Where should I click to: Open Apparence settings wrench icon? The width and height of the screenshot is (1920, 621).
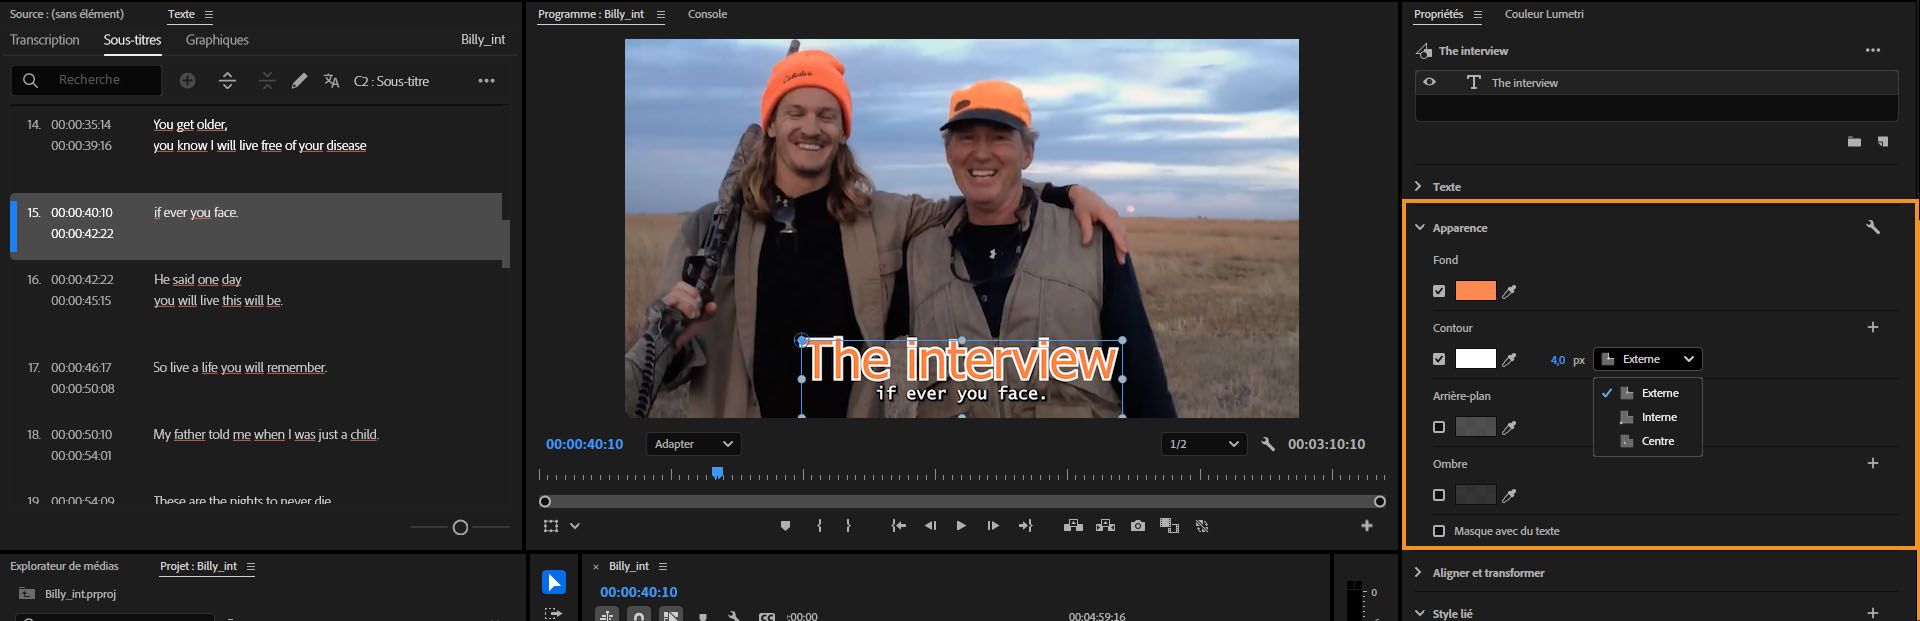[1873, 228]
